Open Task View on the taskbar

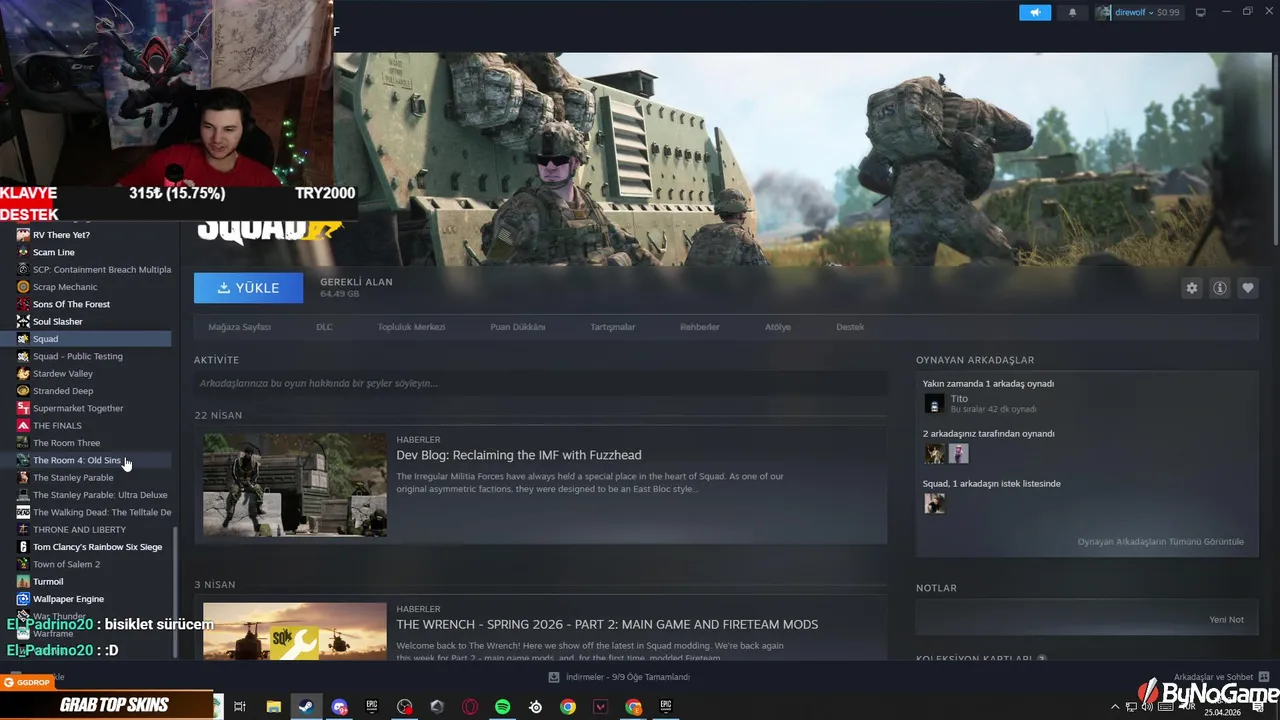240,707
